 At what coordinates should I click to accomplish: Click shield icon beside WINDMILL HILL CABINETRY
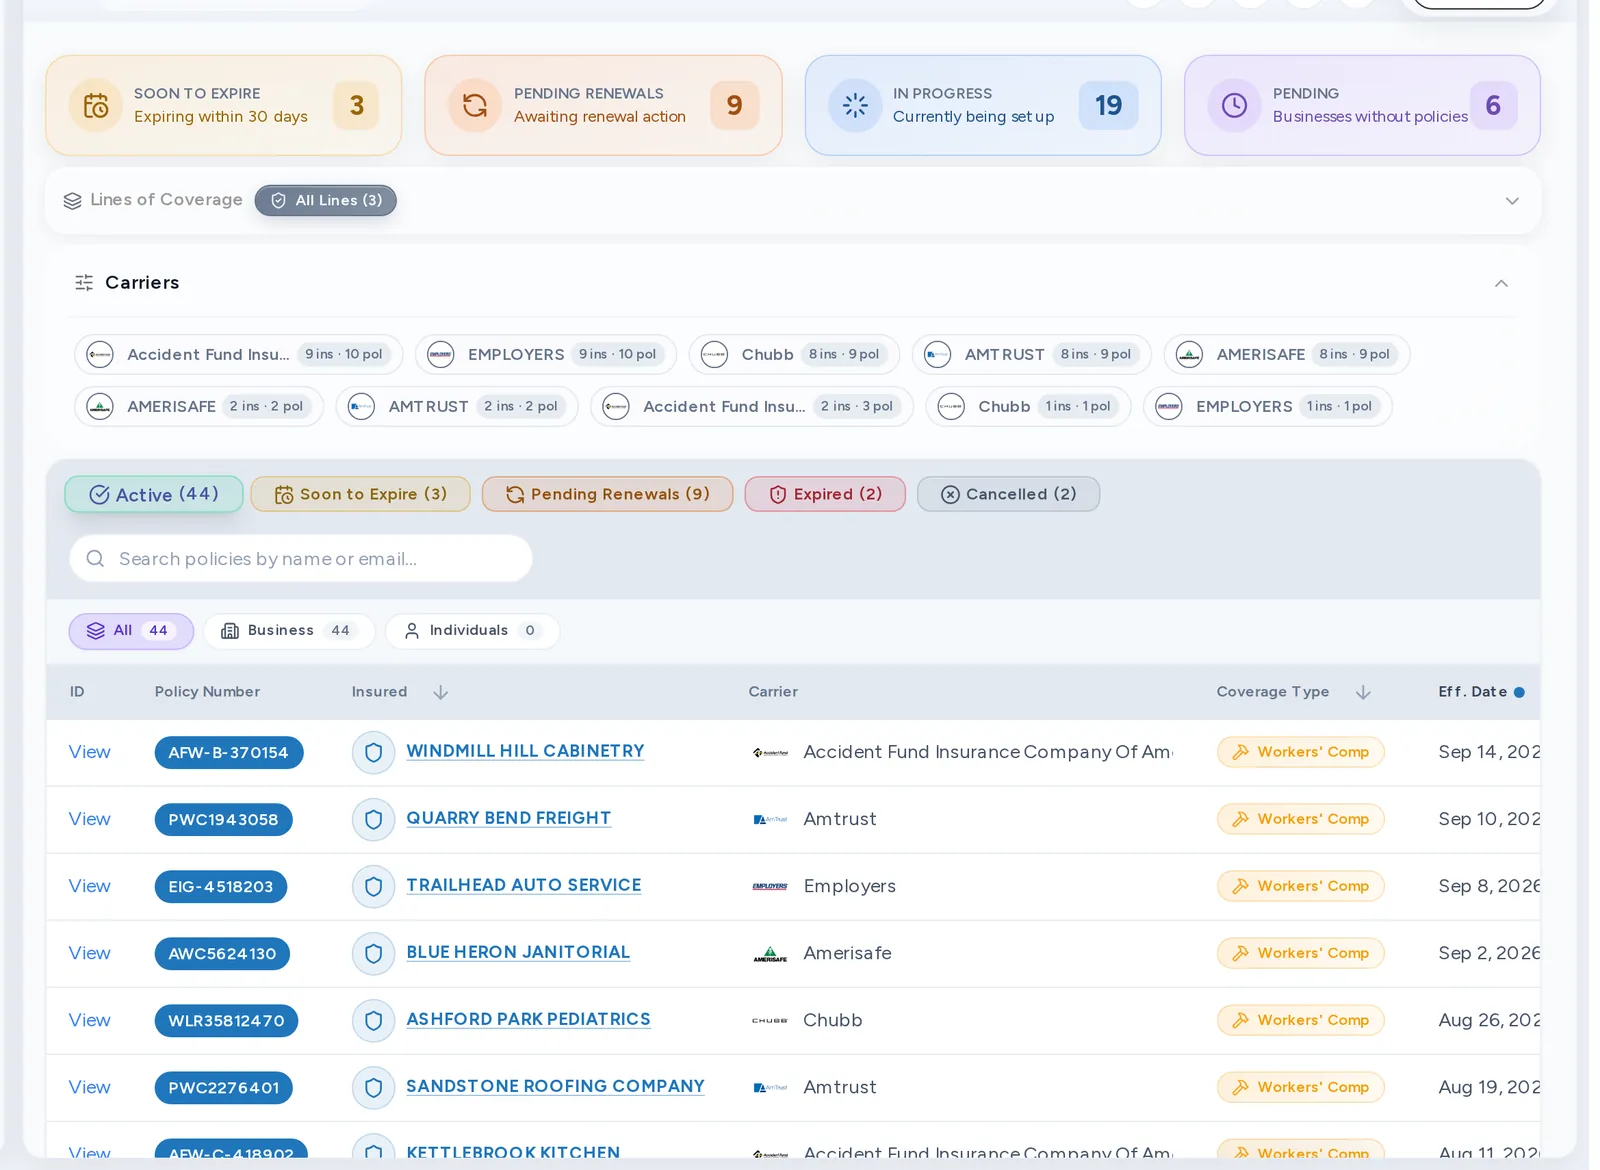point(373,752)
